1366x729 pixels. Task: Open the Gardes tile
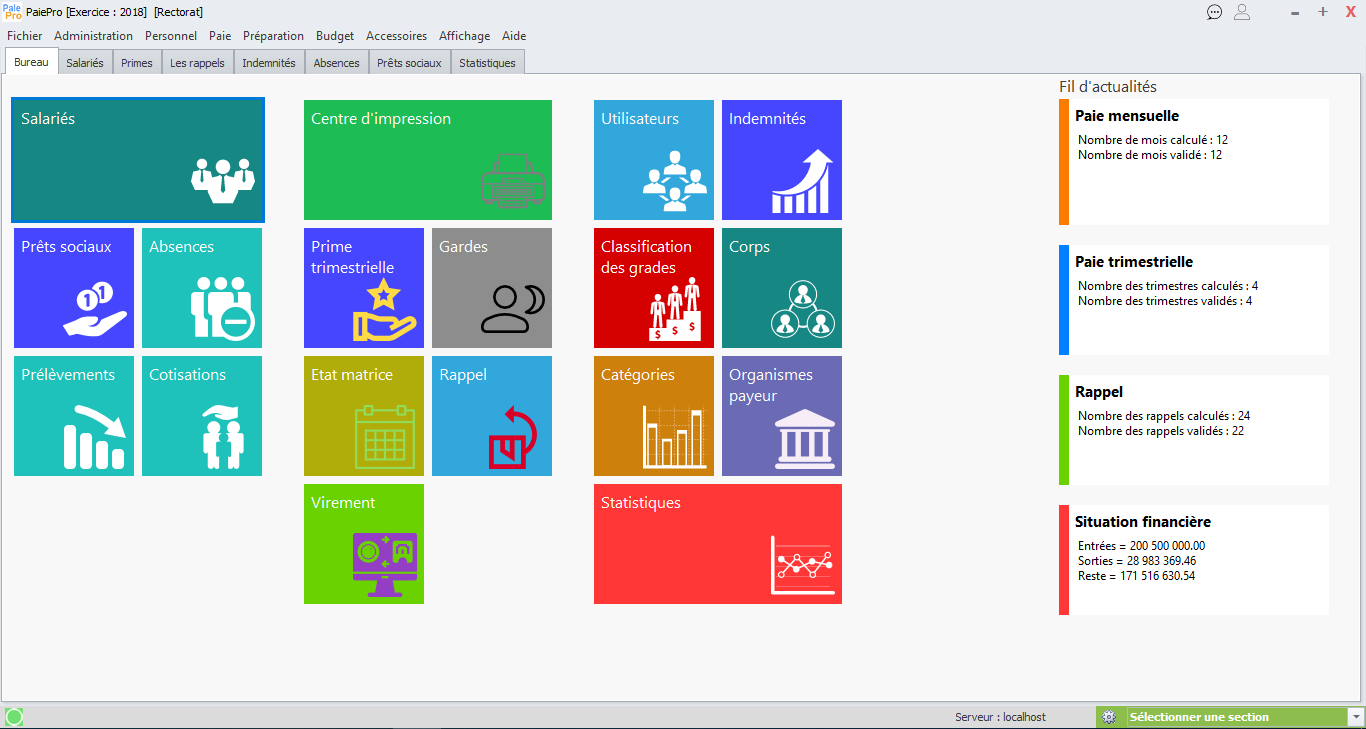(x=492, y=288)
